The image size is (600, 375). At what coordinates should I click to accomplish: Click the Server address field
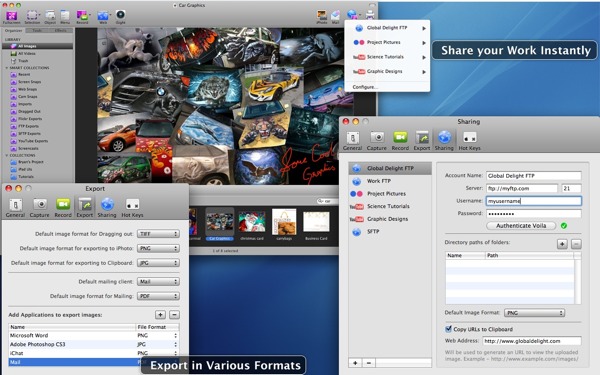[x=522, y=188]
